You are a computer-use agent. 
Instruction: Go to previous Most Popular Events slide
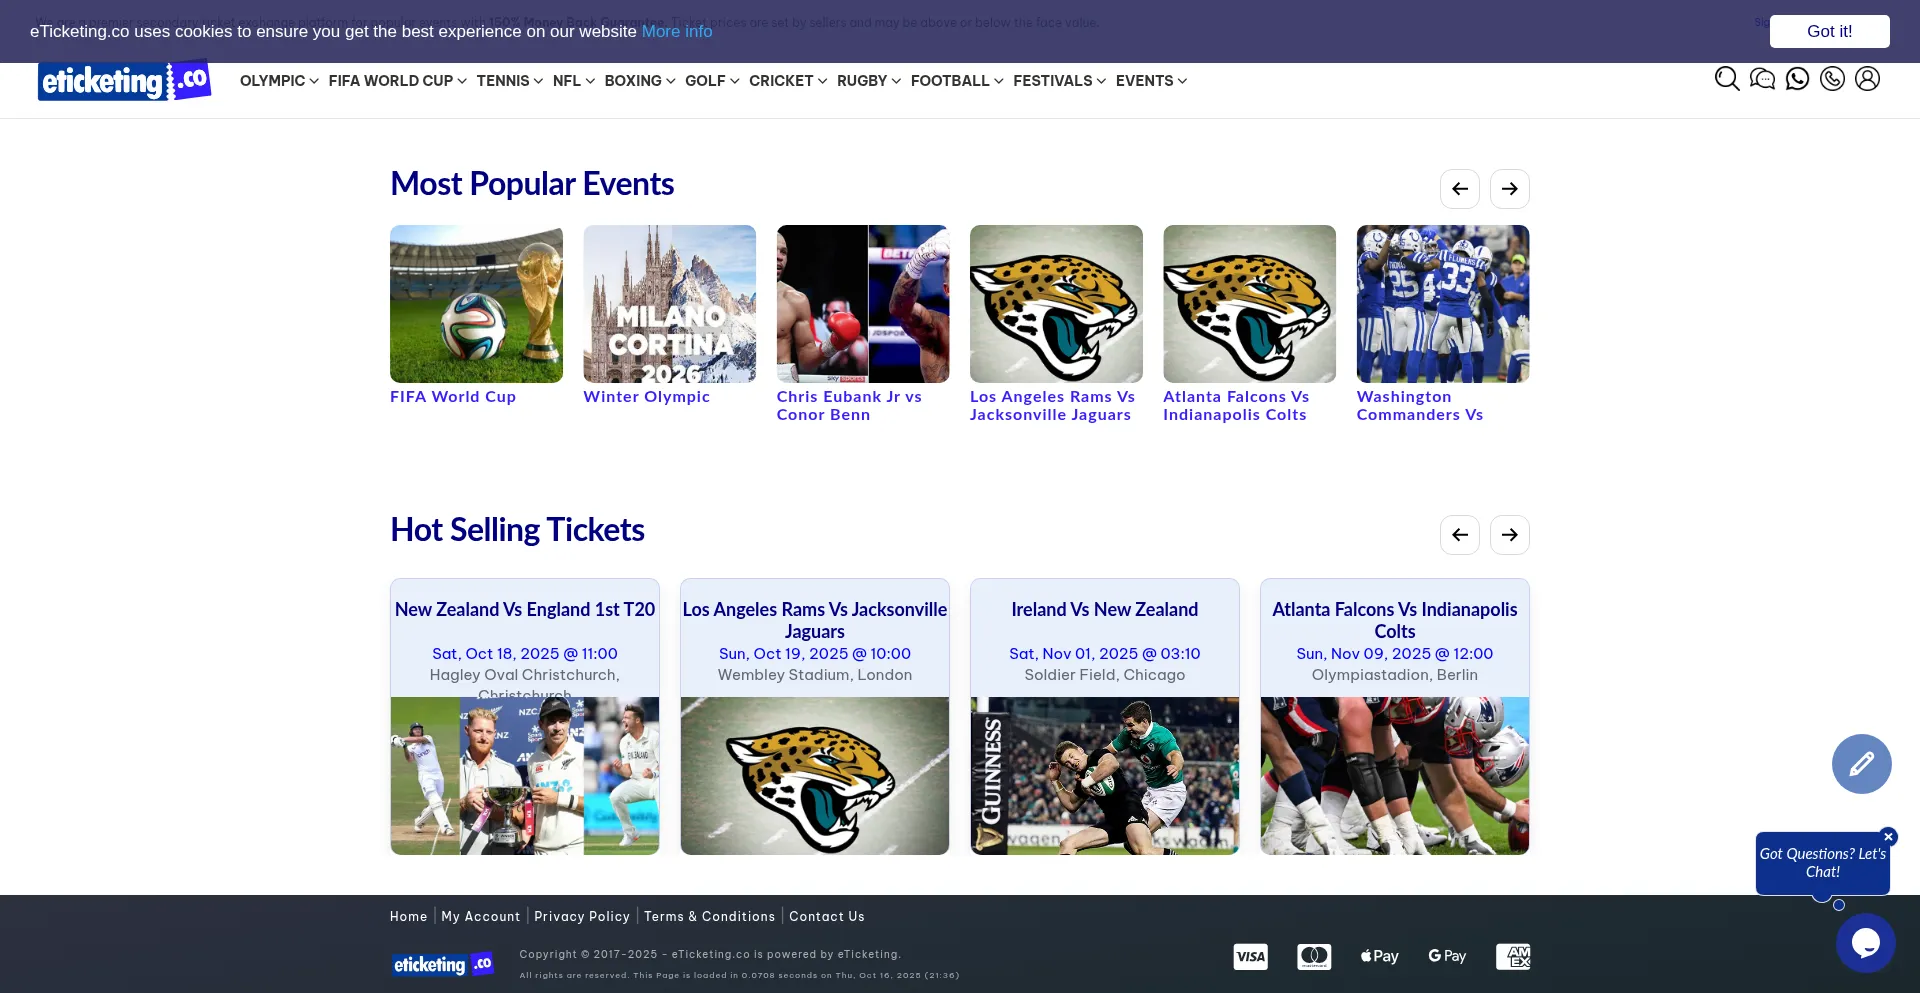point(1460,189)
